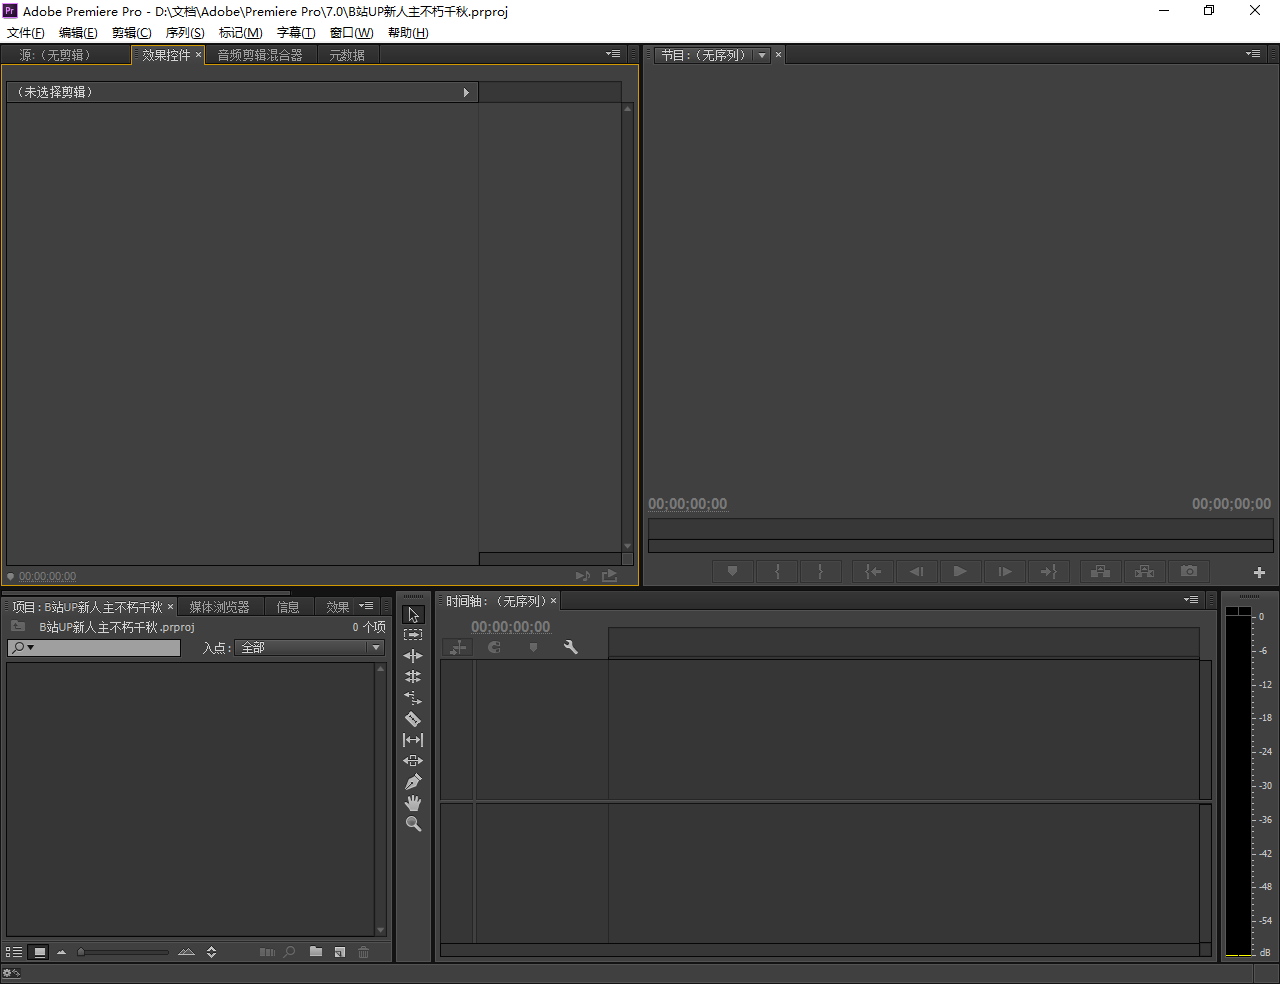Click the timeline add marker icon

(533, 648)
